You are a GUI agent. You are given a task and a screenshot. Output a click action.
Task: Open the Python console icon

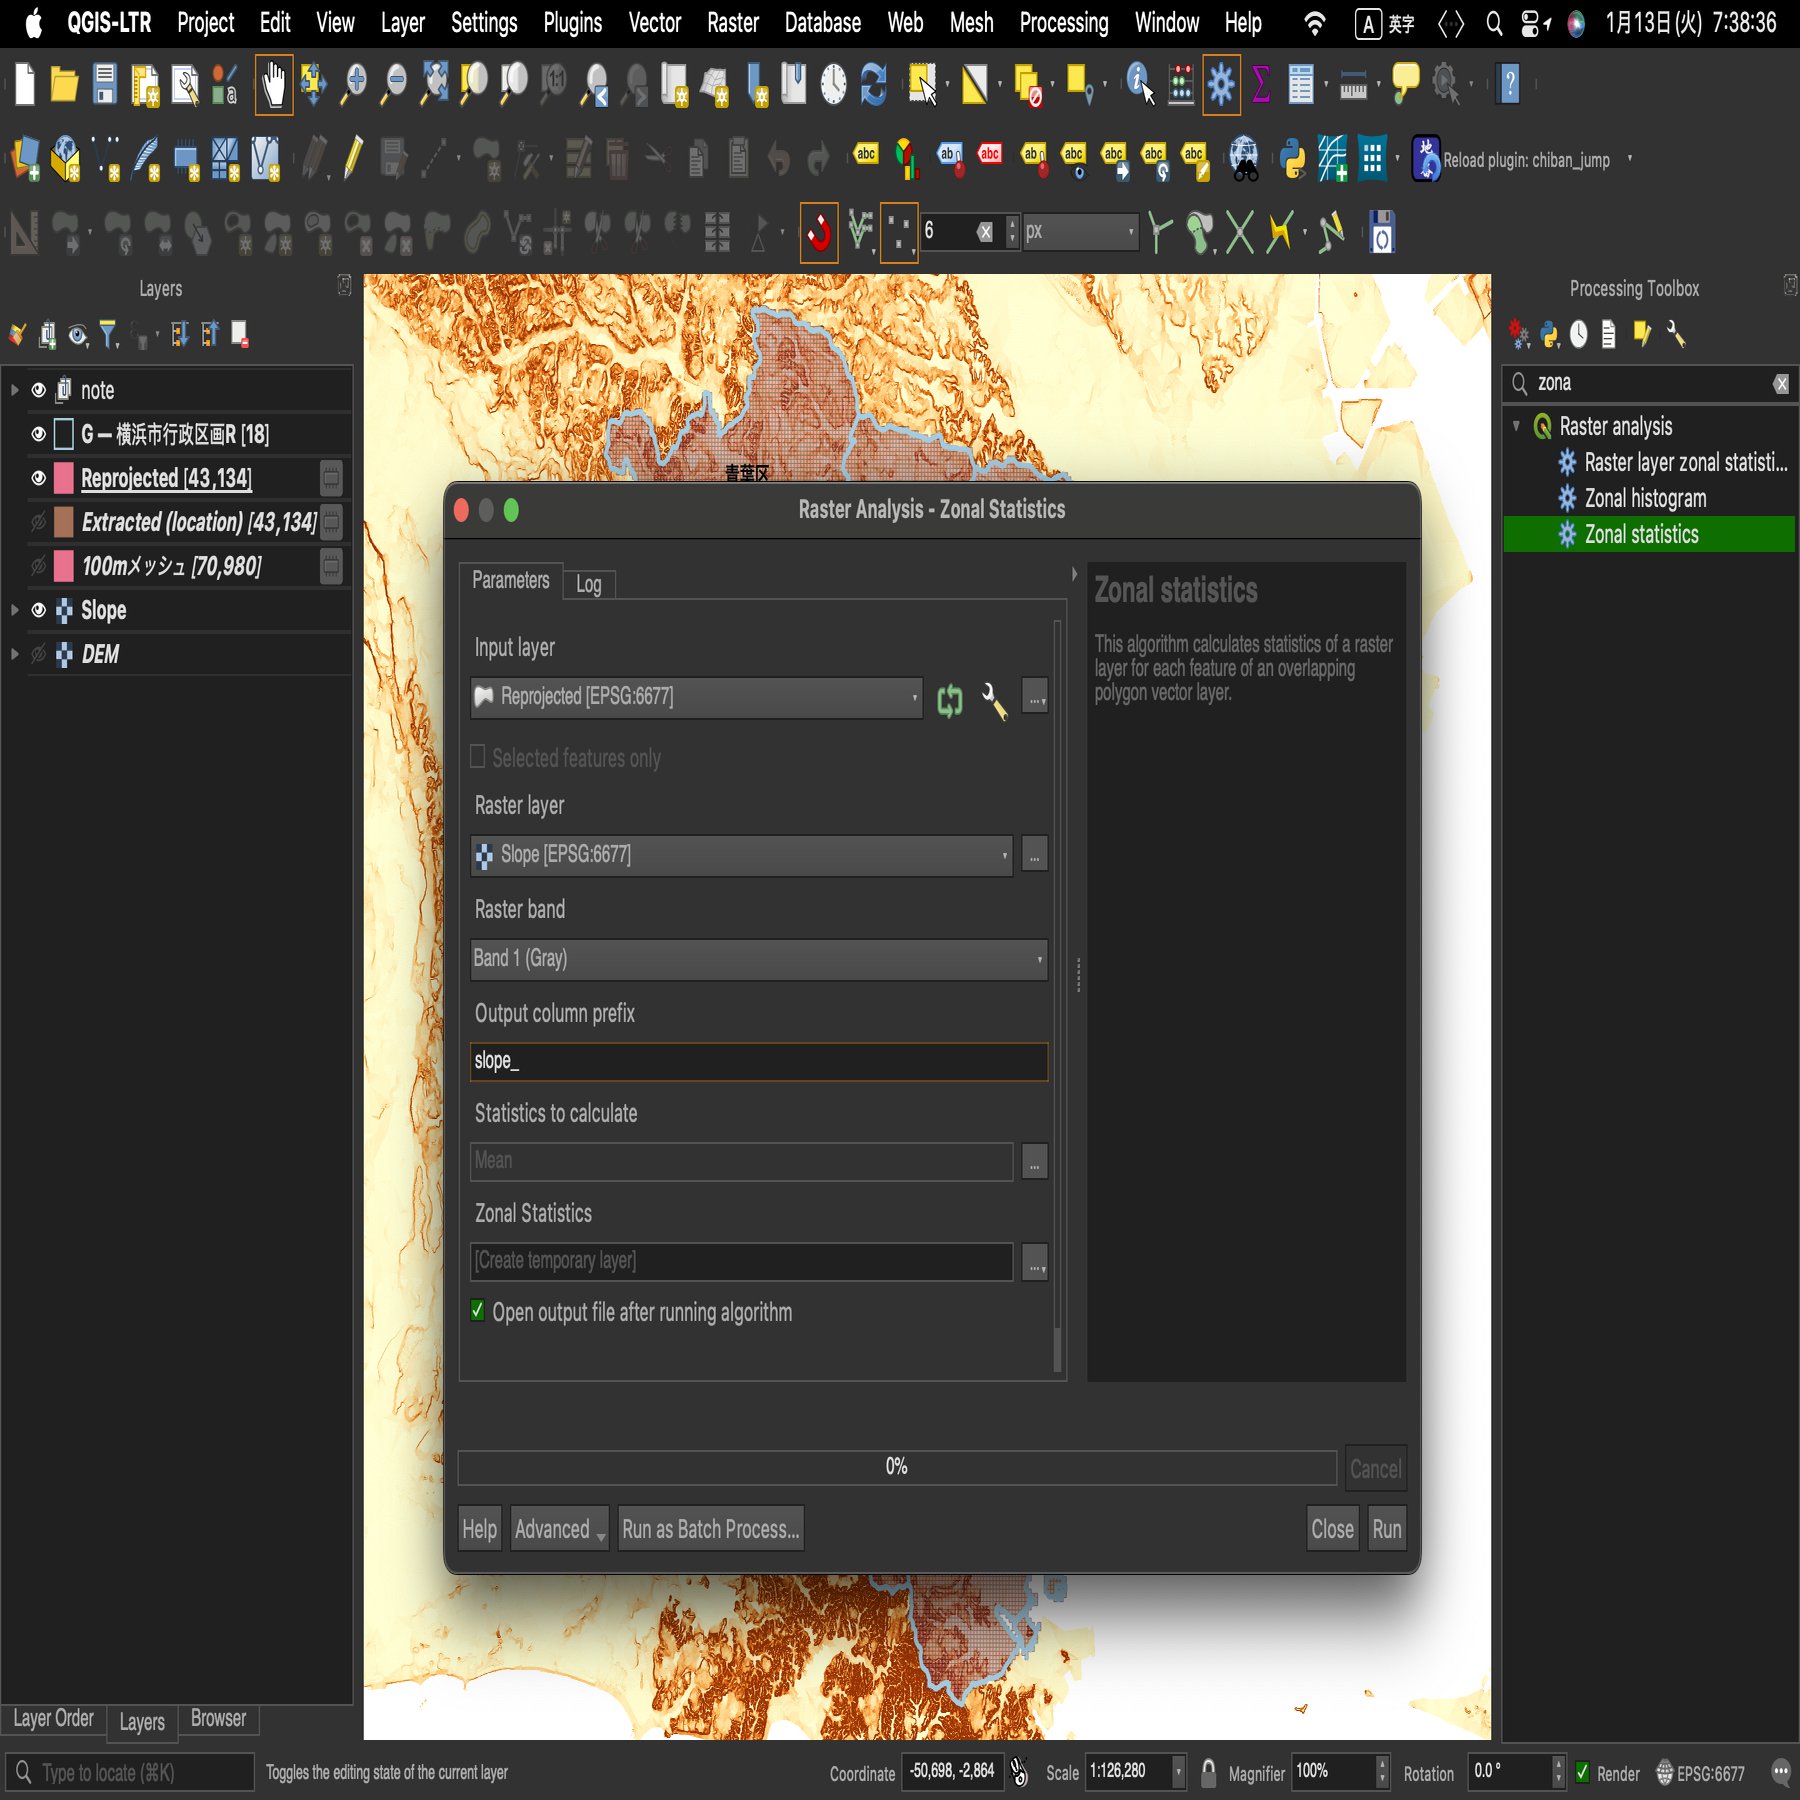click(1293, 158)
